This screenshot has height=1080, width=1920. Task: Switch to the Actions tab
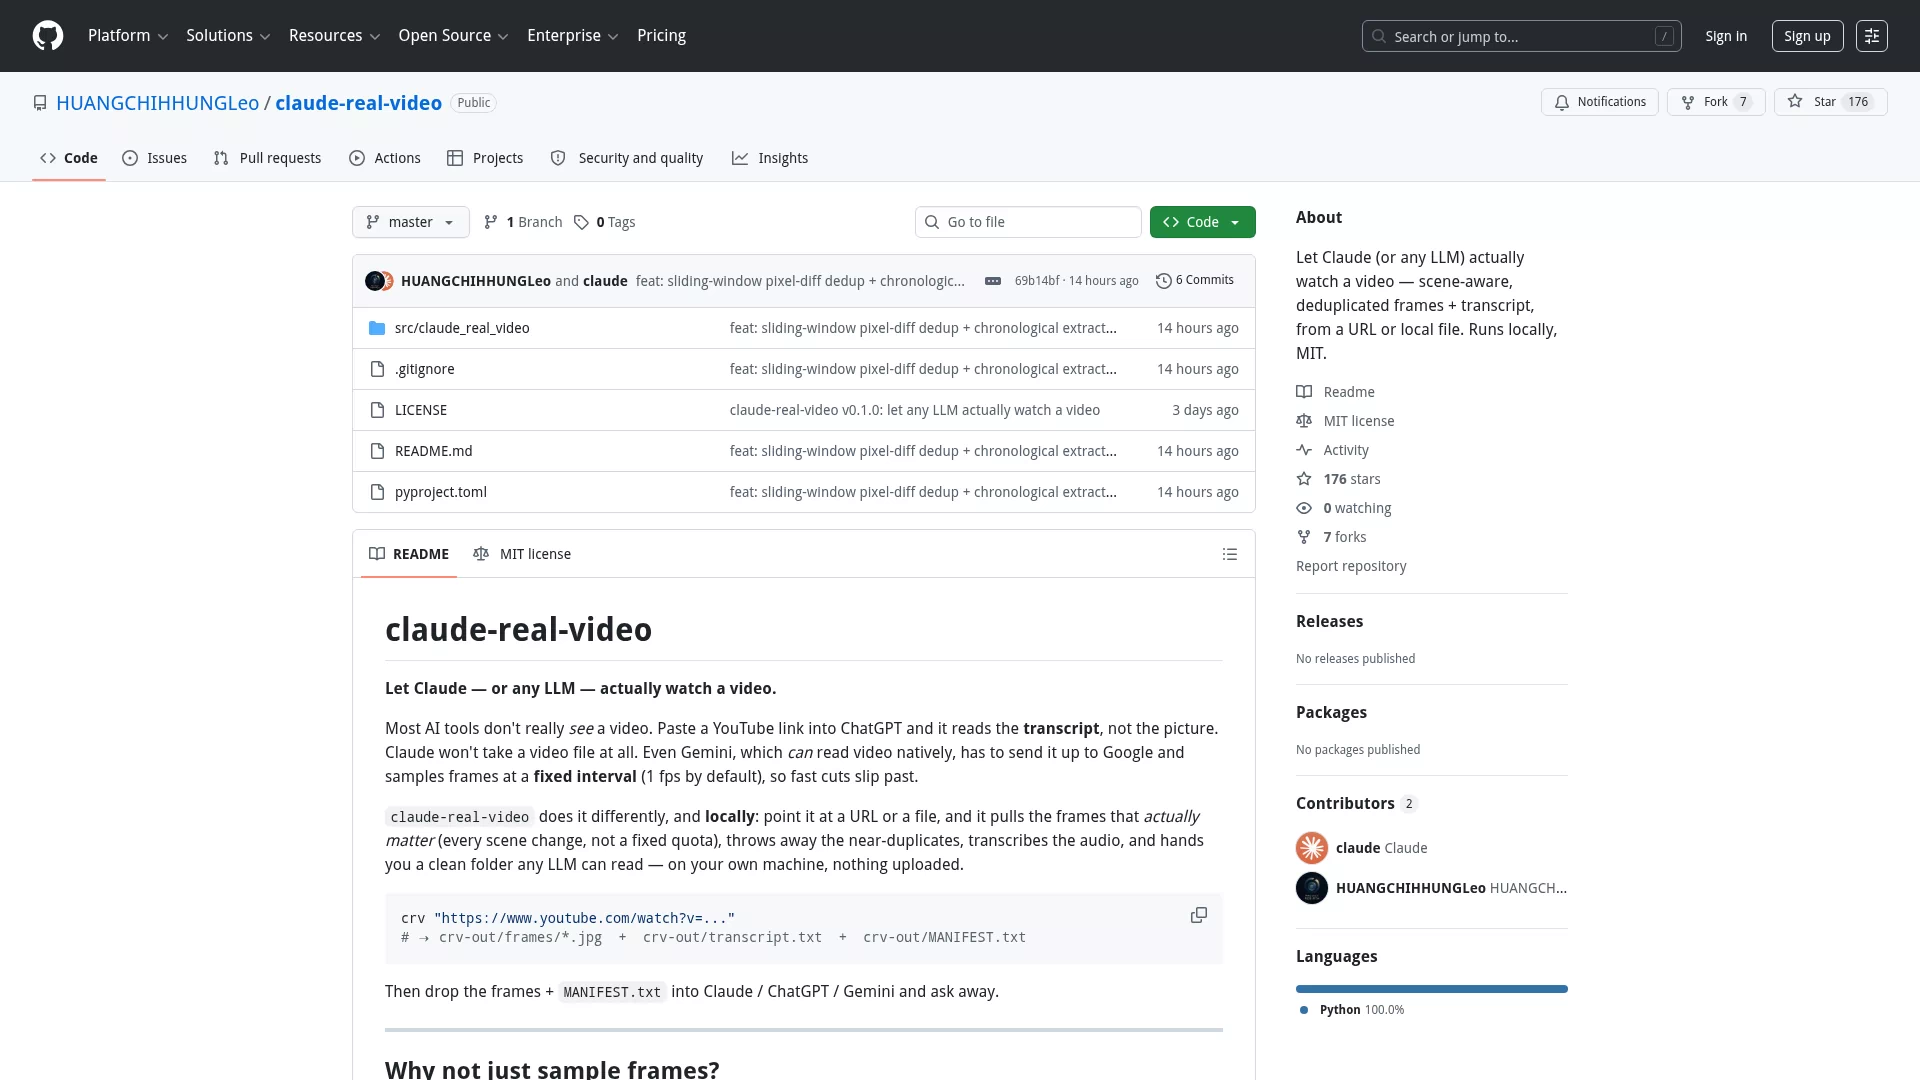385,158
